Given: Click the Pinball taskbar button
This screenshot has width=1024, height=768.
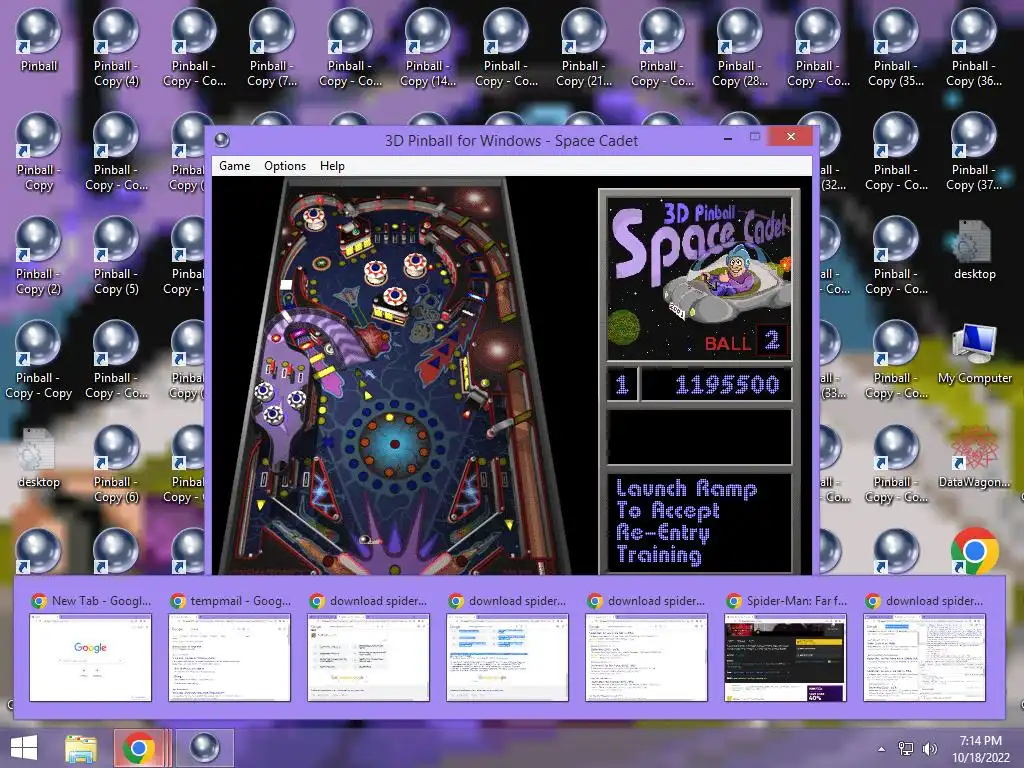Looking at the screenshot, I should [x=204, y=748].
